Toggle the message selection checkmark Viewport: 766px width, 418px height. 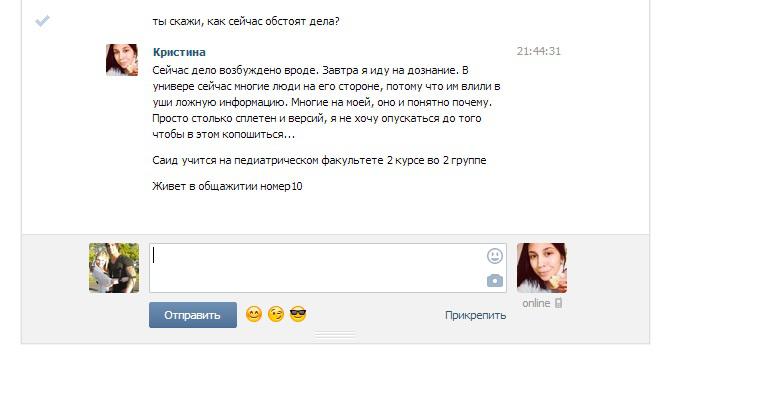click(x=43, y=21)
